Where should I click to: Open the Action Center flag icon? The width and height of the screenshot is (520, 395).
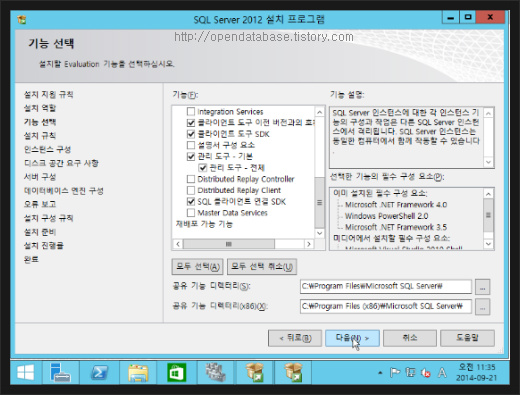395,372
